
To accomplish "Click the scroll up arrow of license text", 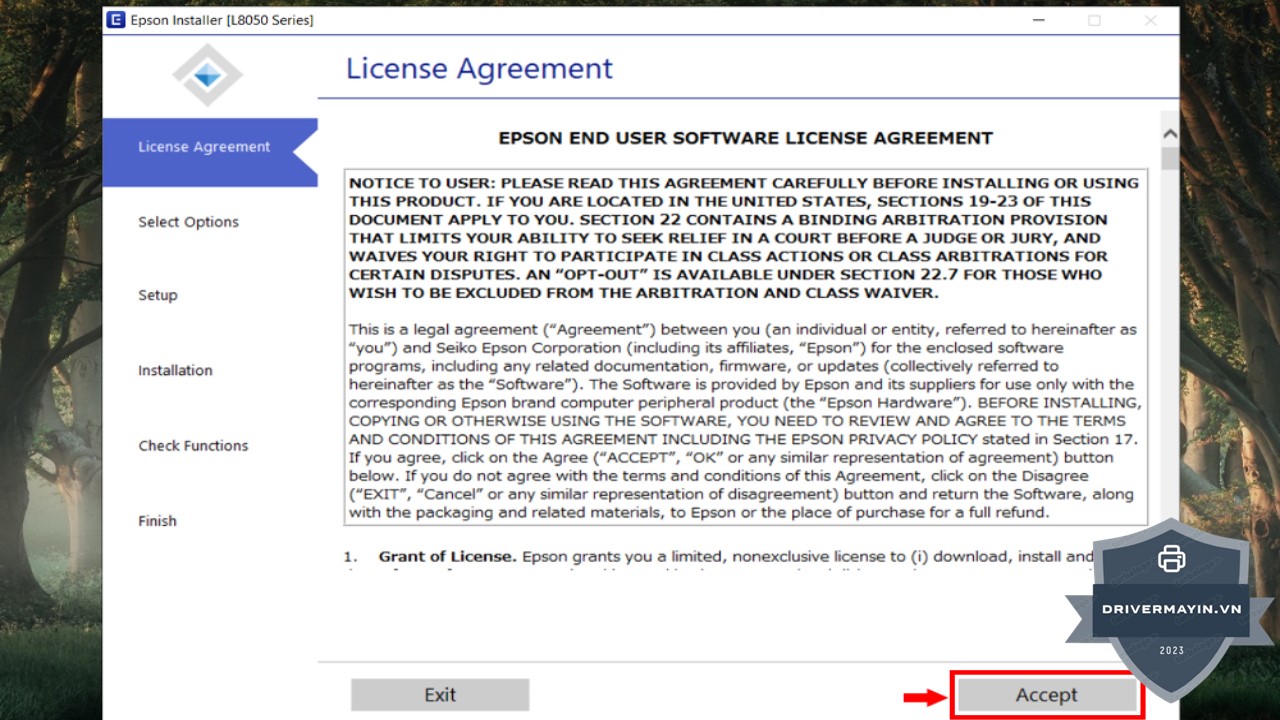I will pyautogui.click(x=1169, y=134).
